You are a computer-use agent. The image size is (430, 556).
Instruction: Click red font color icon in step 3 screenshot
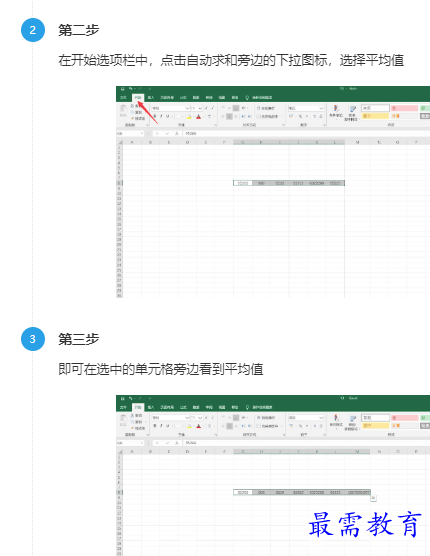(199, 426)
